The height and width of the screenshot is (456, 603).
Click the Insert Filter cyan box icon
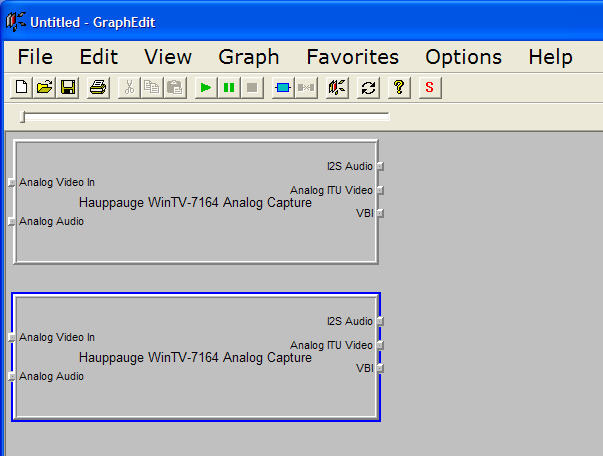point(283,88)
